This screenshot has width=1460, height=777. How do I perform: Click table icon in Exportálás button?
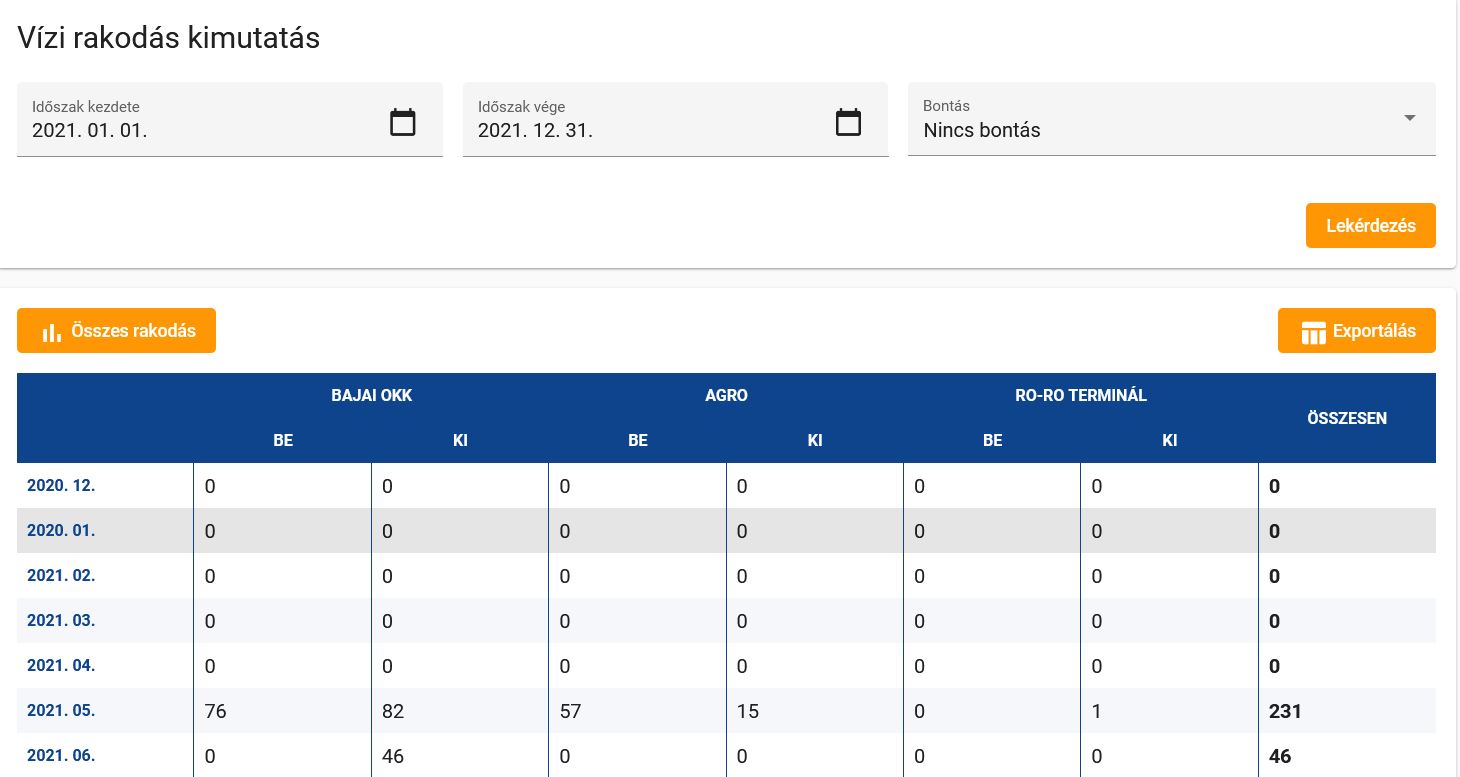[x=1312, y=332]
